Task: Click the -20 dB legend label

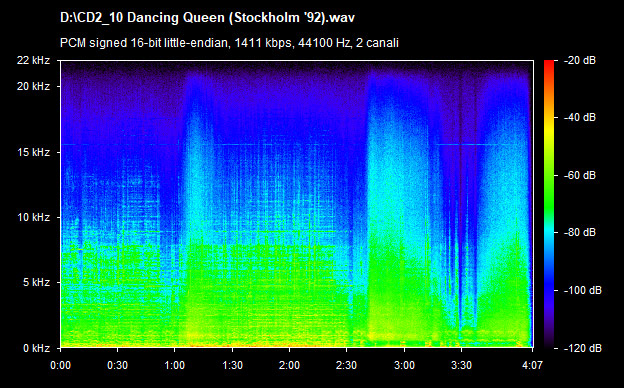Action: (580, 60)
